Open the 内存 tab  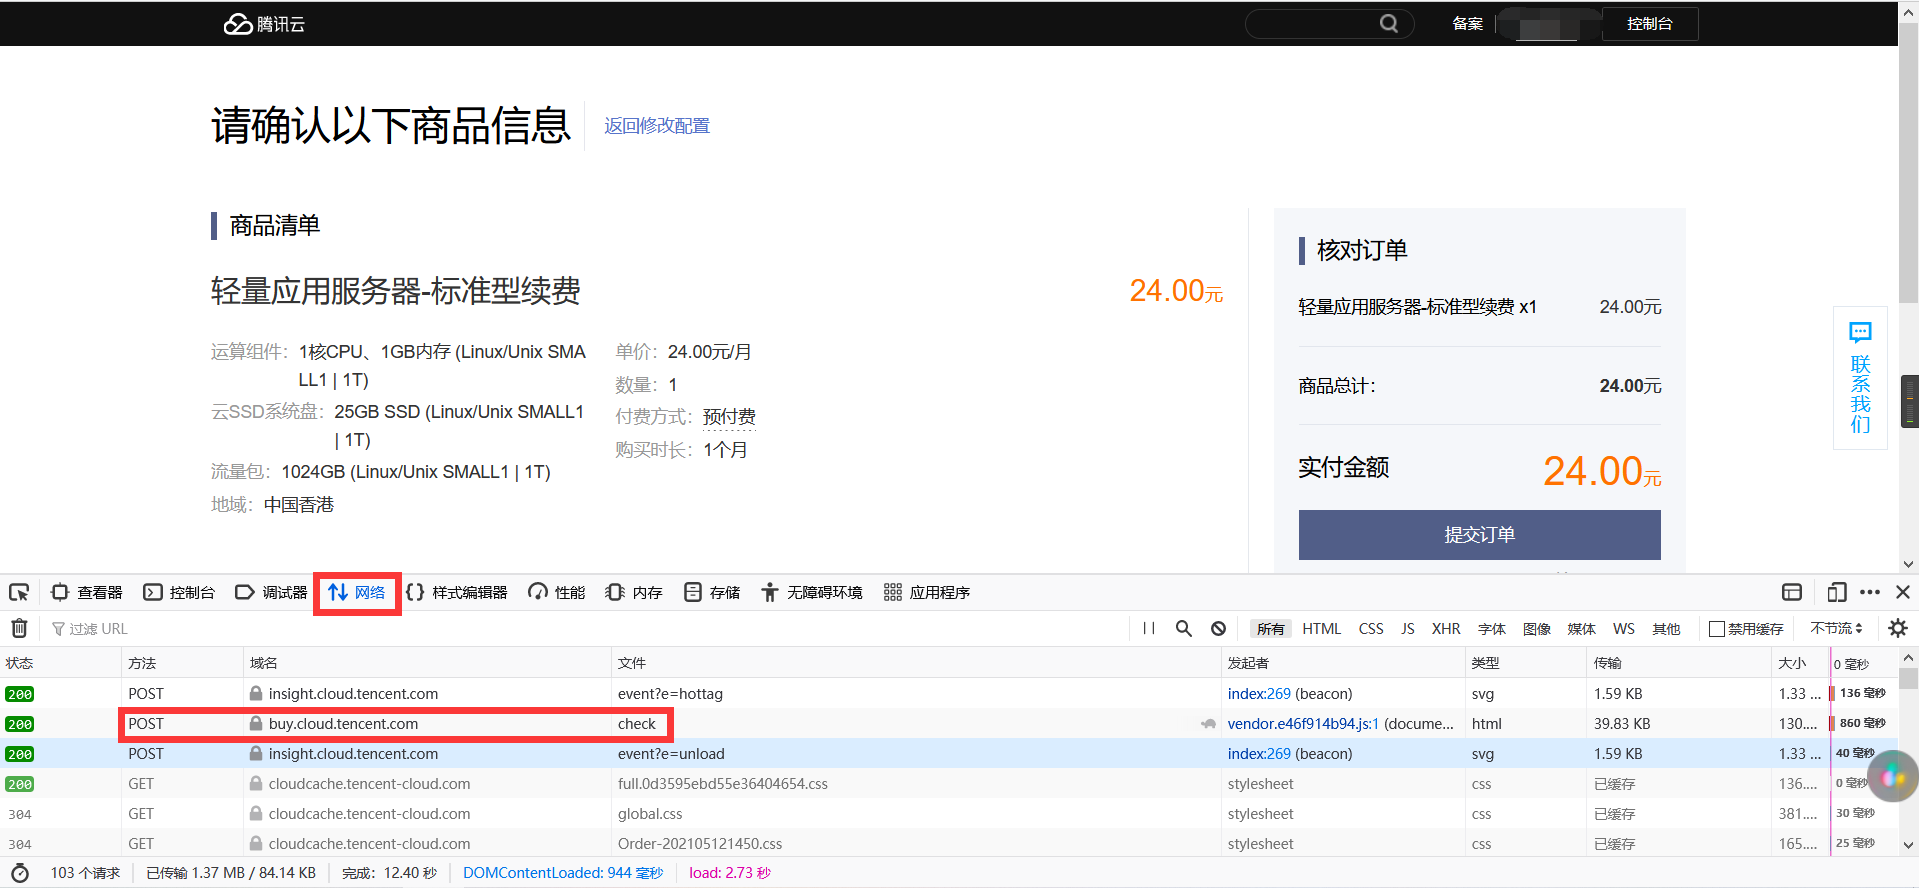click(634, 592)
